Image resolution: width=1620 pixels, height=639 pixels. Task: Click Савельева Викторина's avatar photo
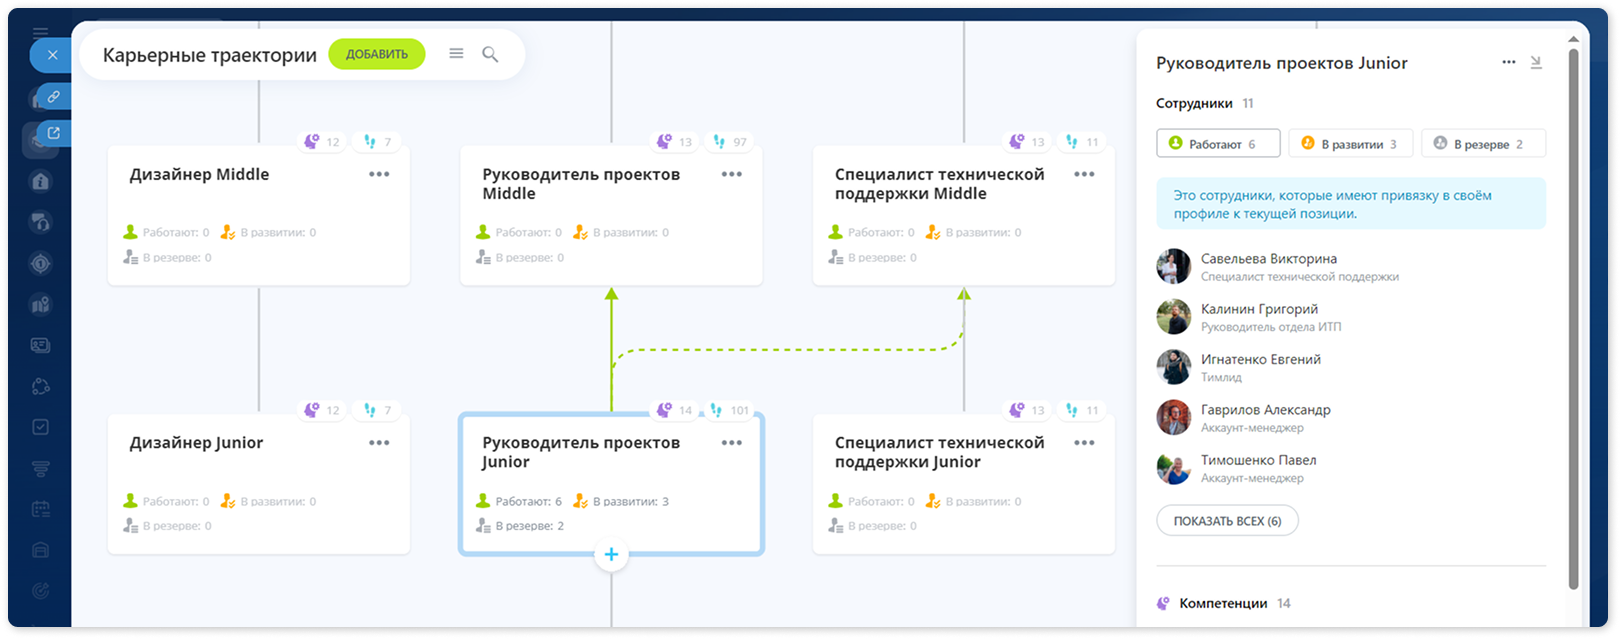pos(1174,267)
